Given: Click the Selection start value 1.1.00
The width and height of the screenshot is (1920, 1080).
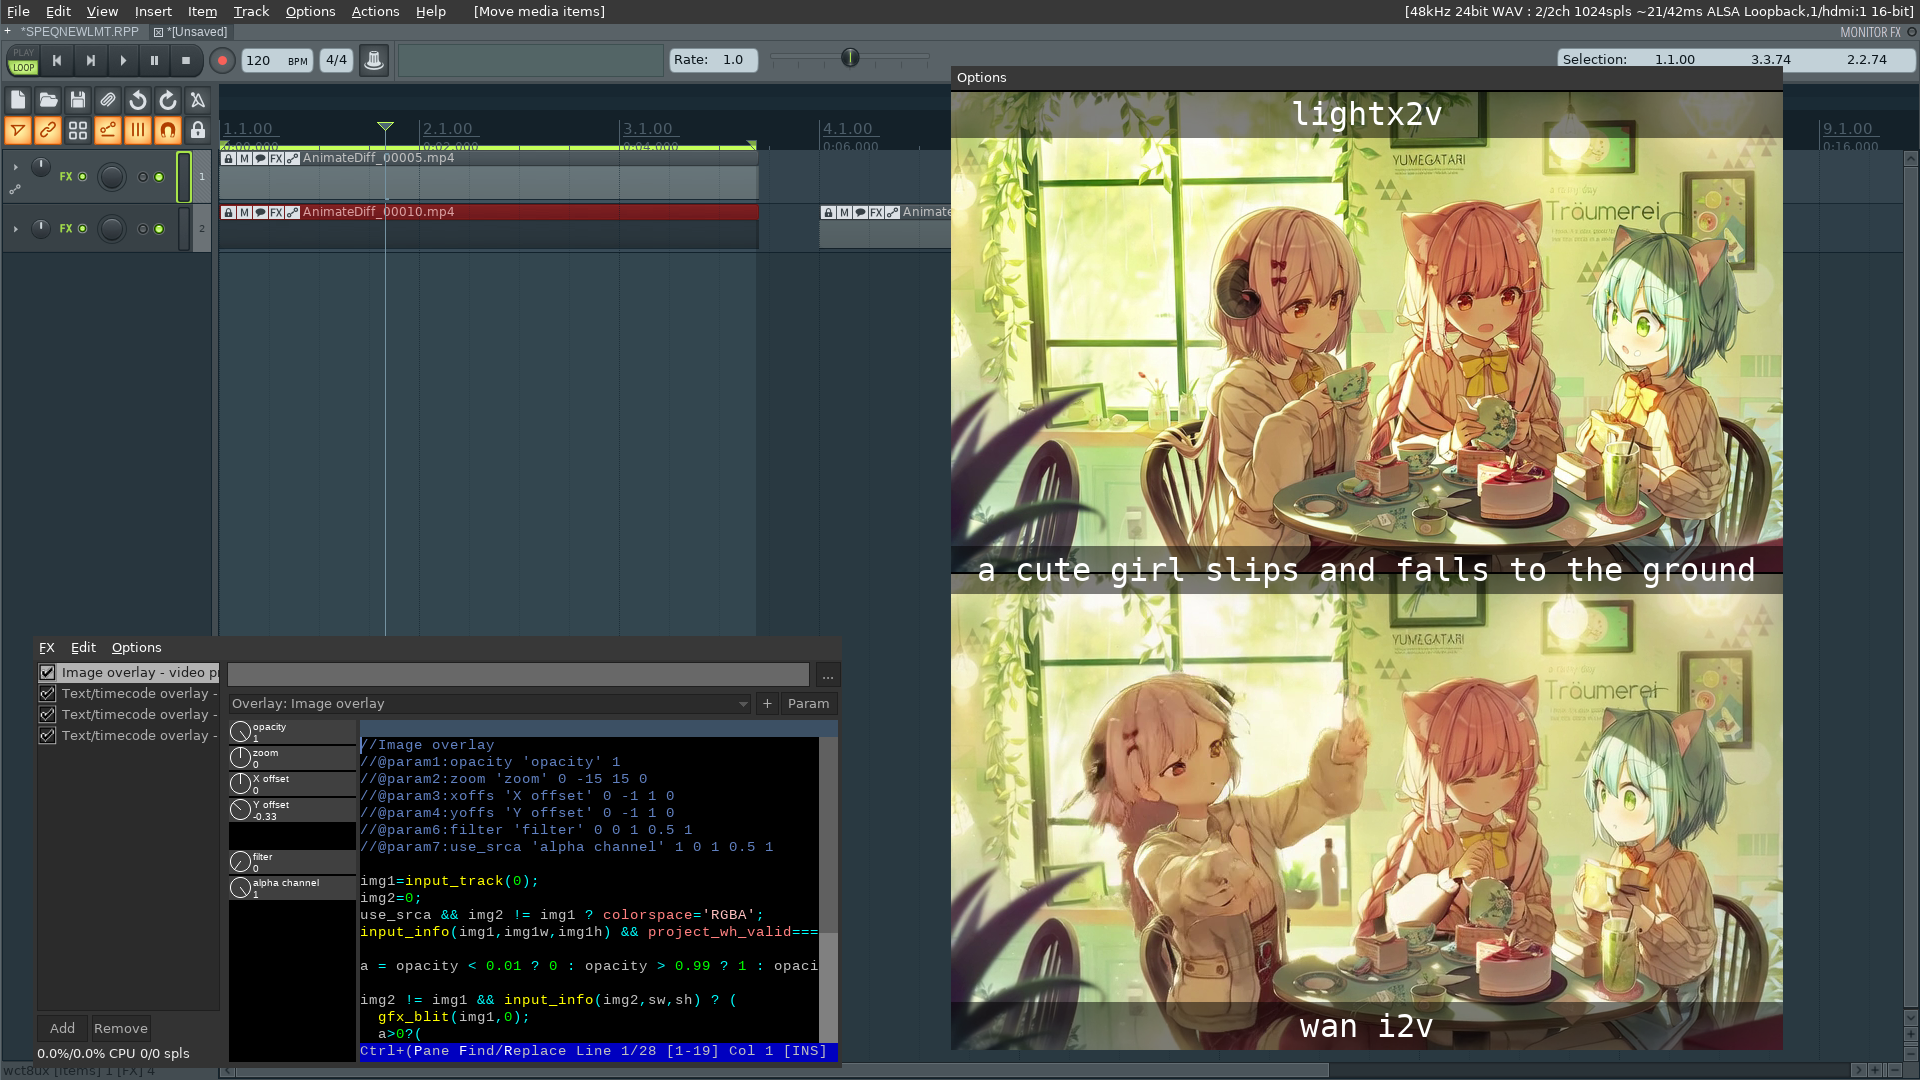Looking at the screenshot, I should 1674,60.
